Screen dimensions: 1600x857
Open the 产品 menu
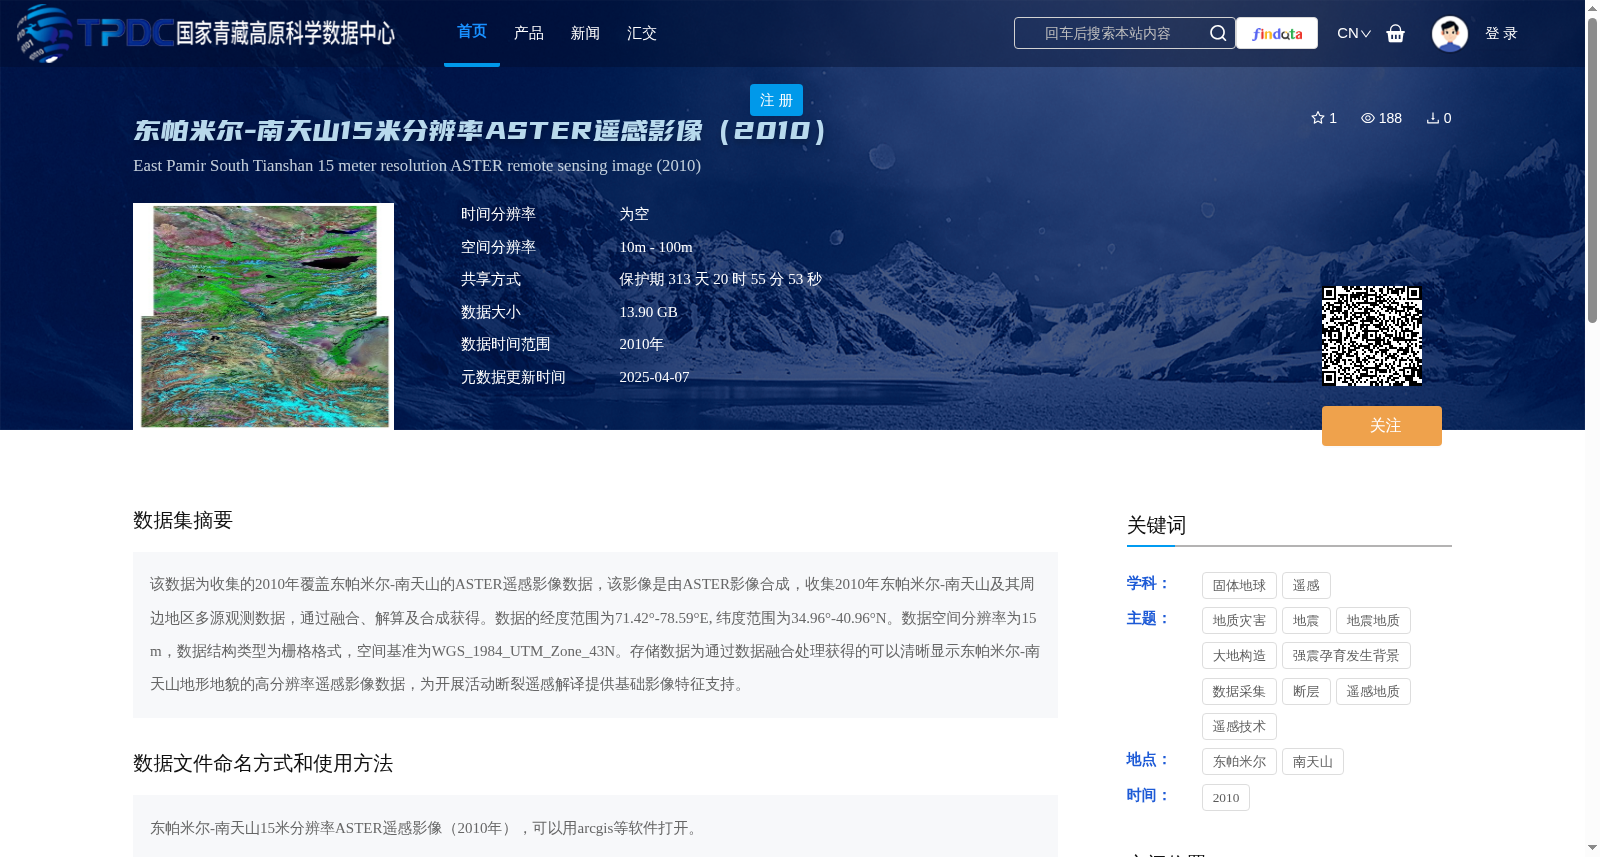click(x=529, y=33)
